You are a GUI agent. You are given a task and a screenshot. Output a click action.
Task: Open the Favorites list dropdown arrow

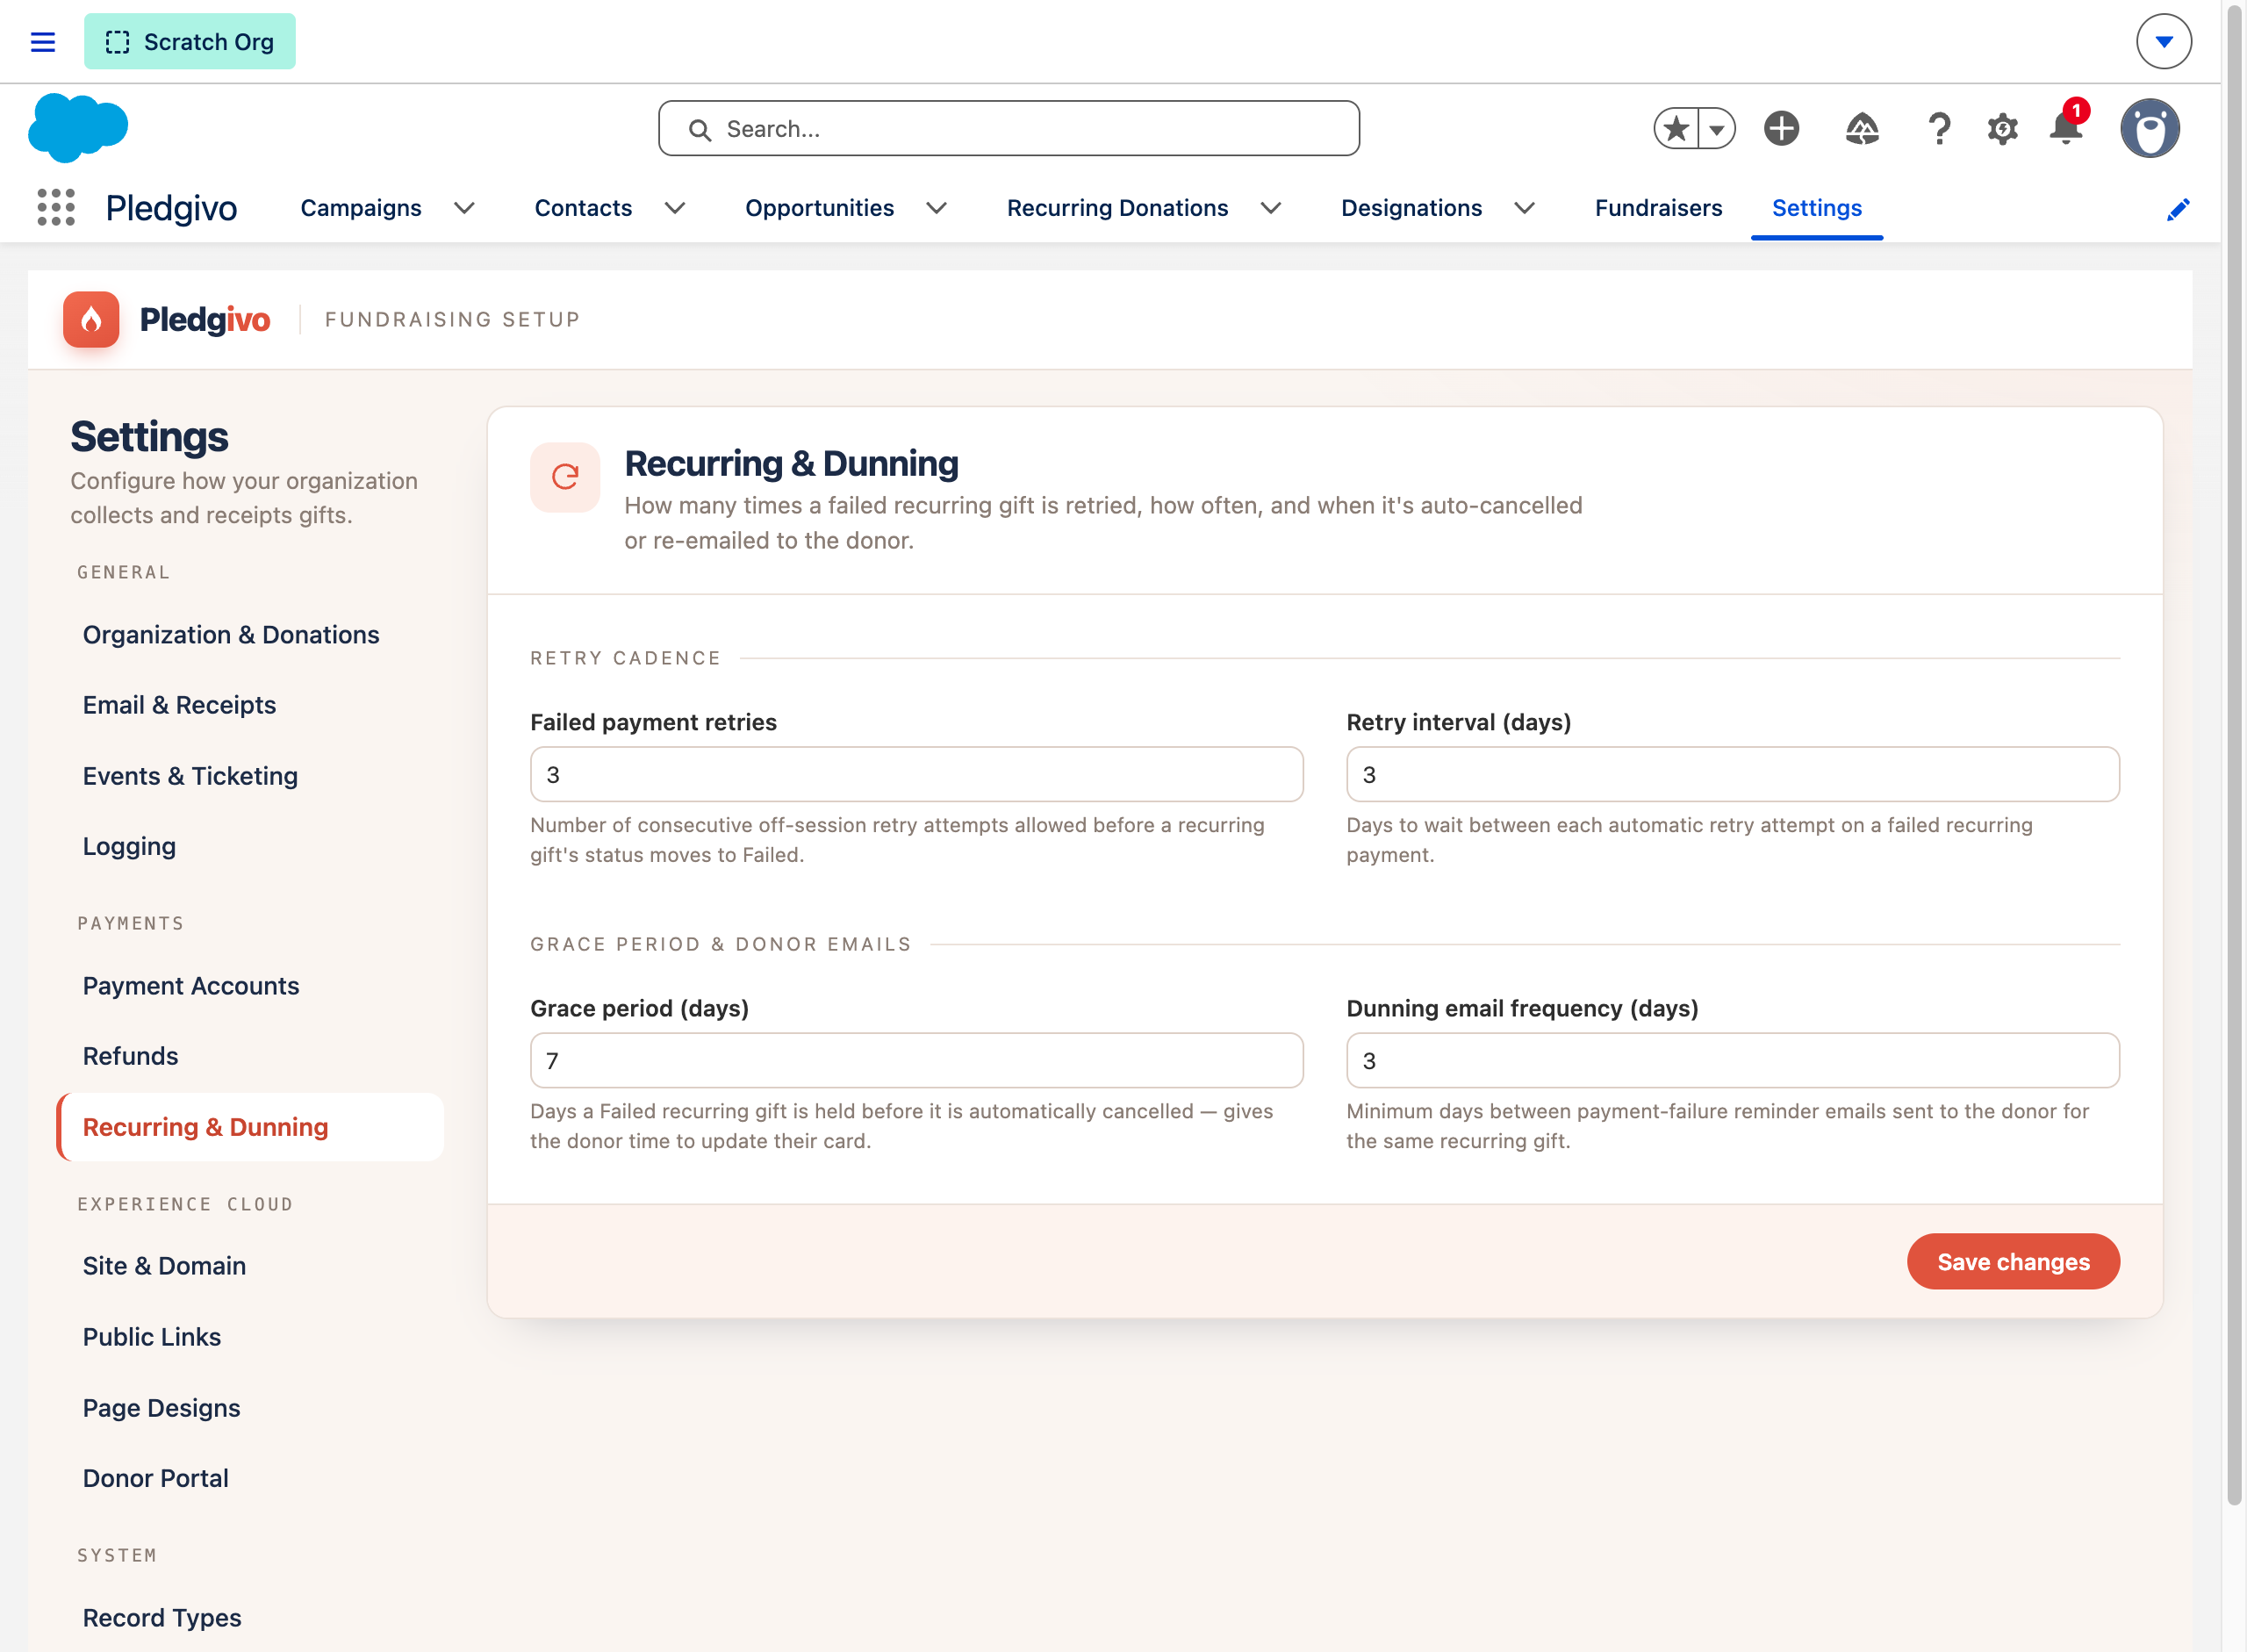(1717, 129)
